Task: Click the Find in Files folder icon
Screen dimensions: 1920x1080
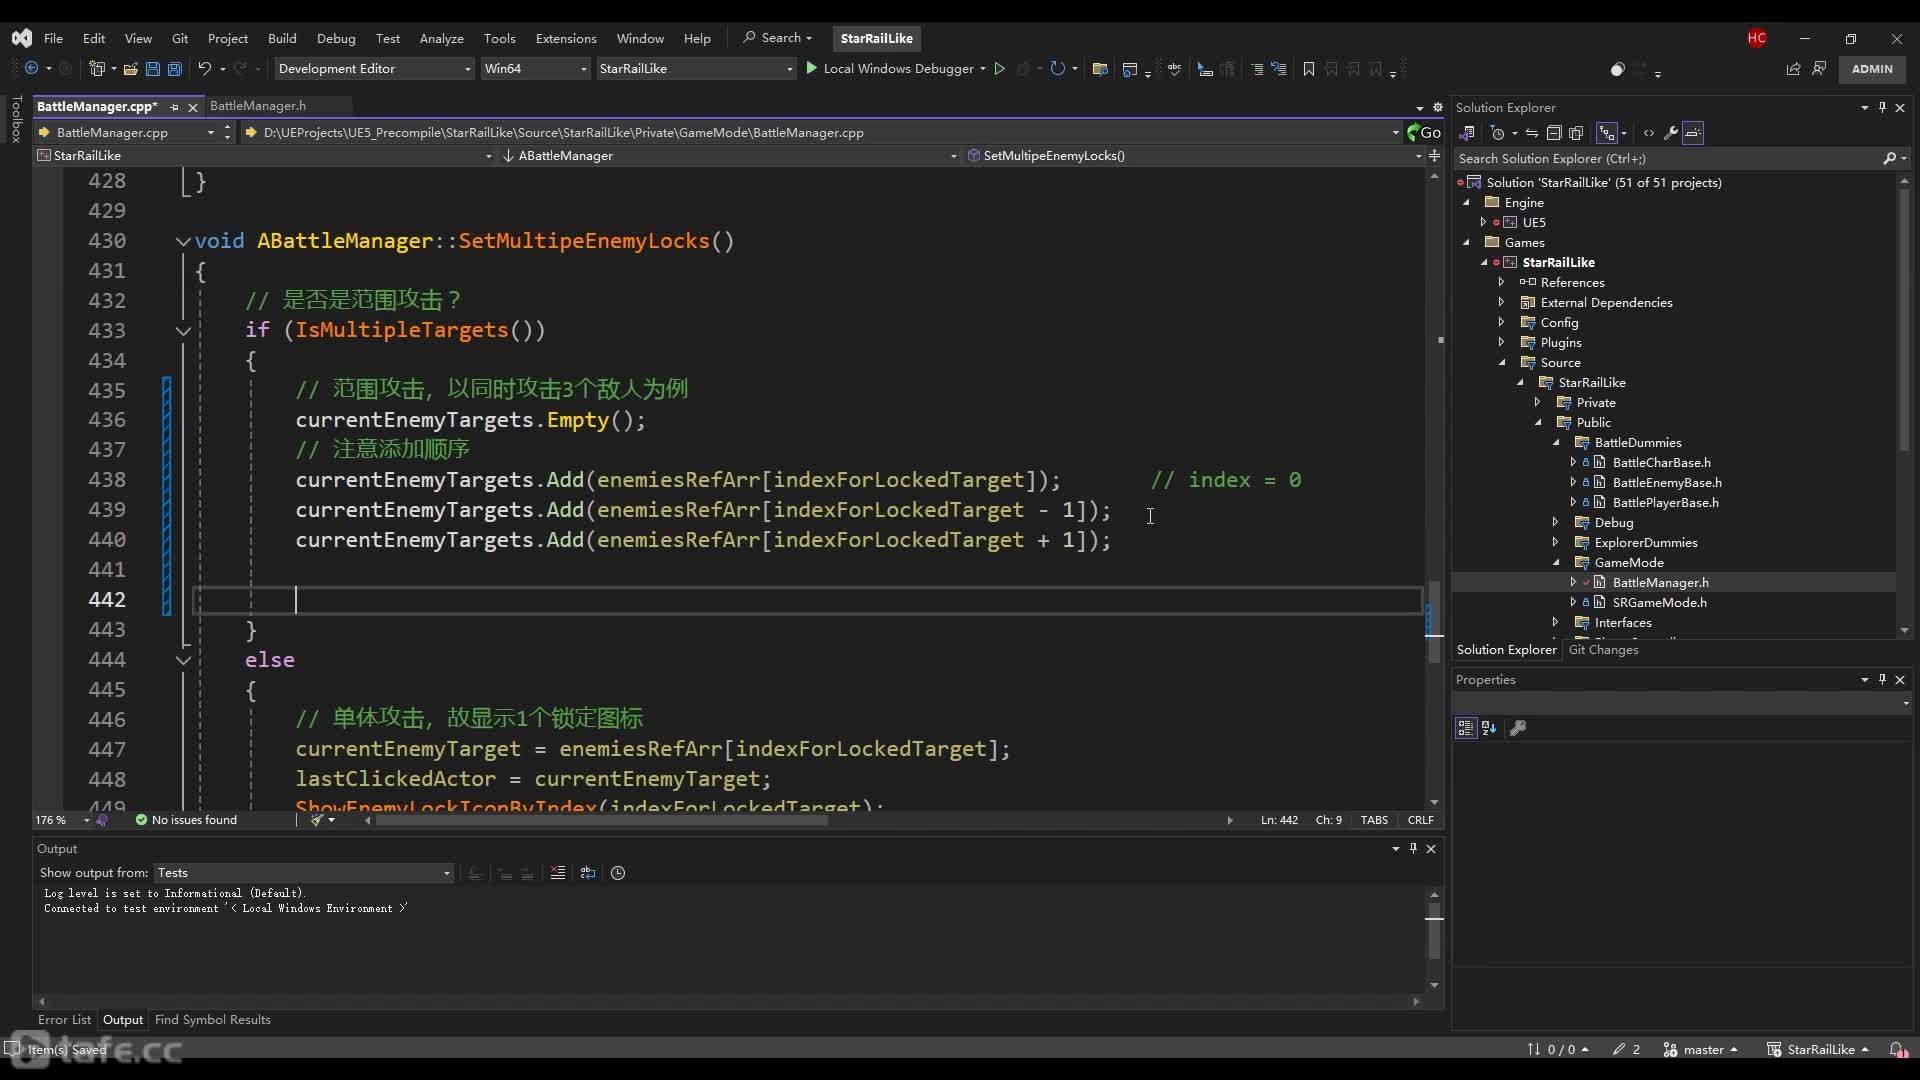Action: tap(1100, 69)
